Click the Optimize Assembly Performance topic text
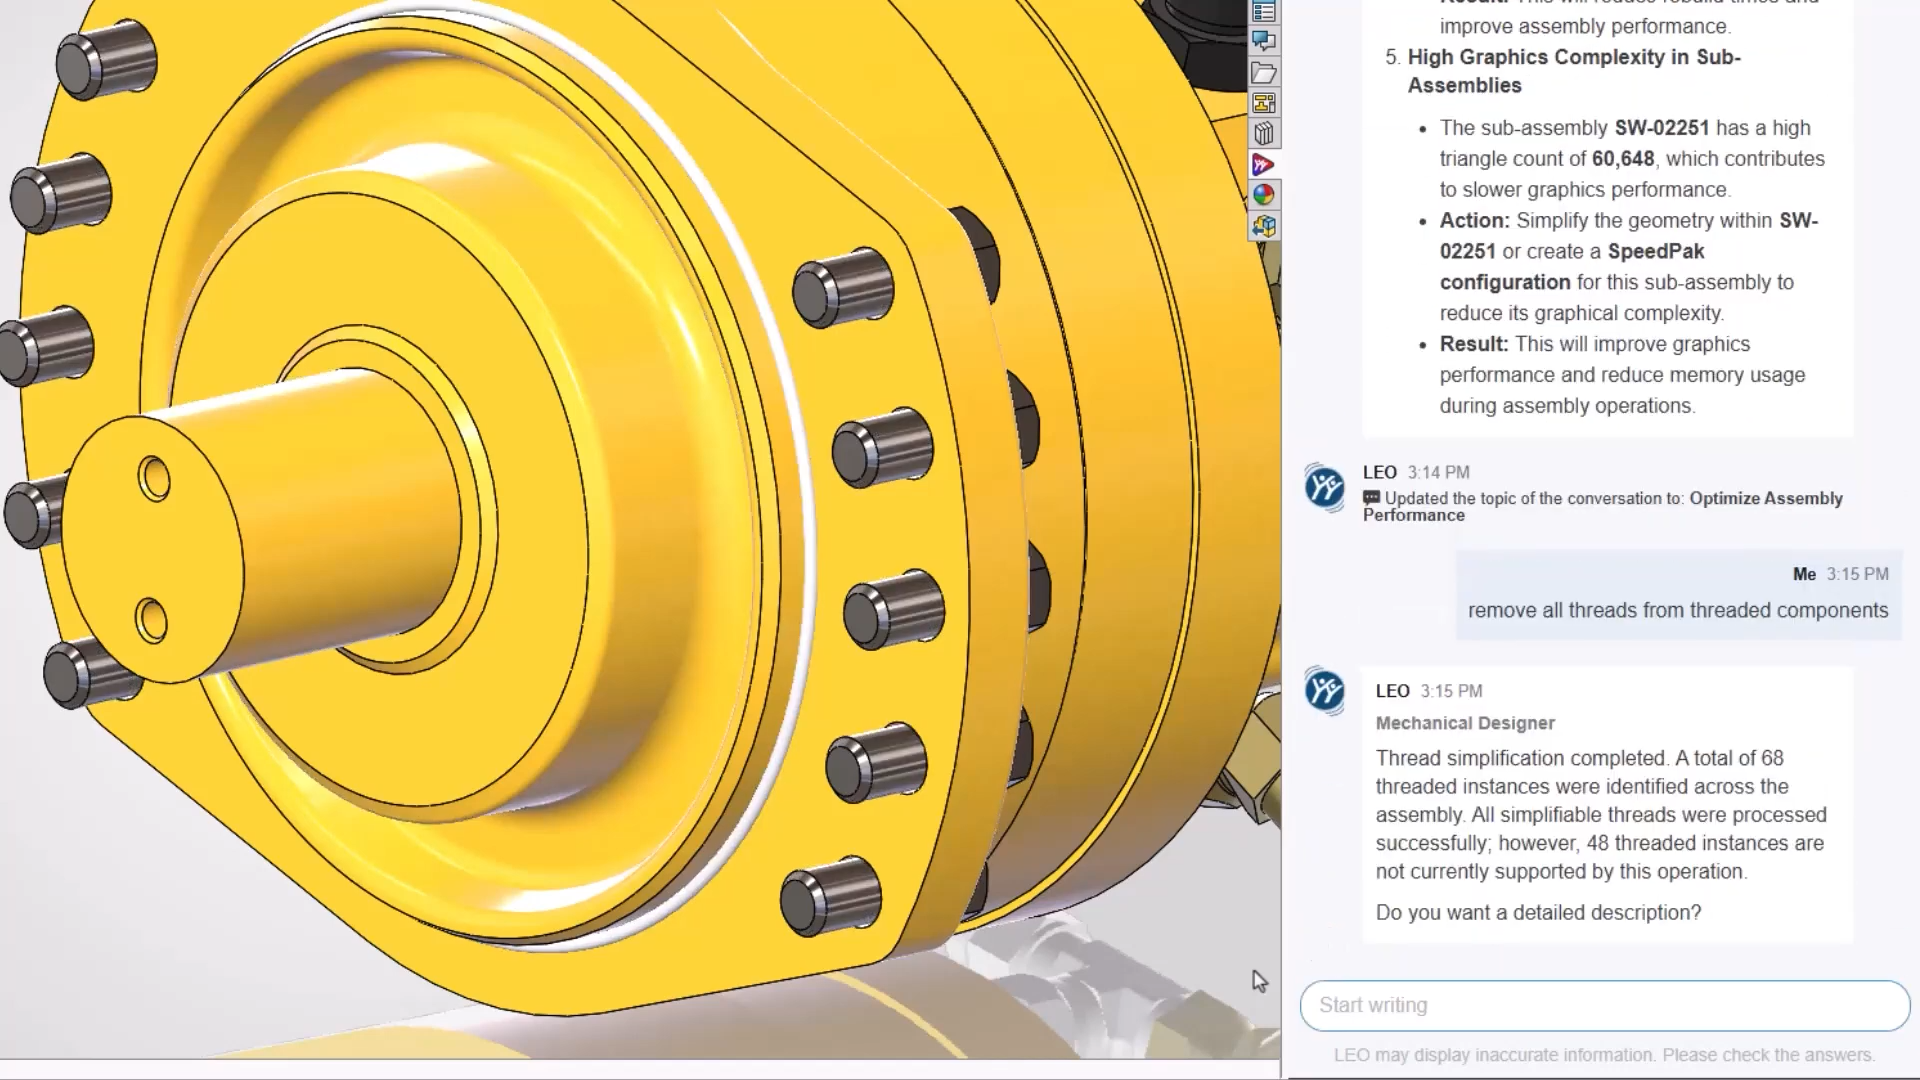Screen dimensions: 1920x1080 pyautogui.click(x=1603, y=506)
